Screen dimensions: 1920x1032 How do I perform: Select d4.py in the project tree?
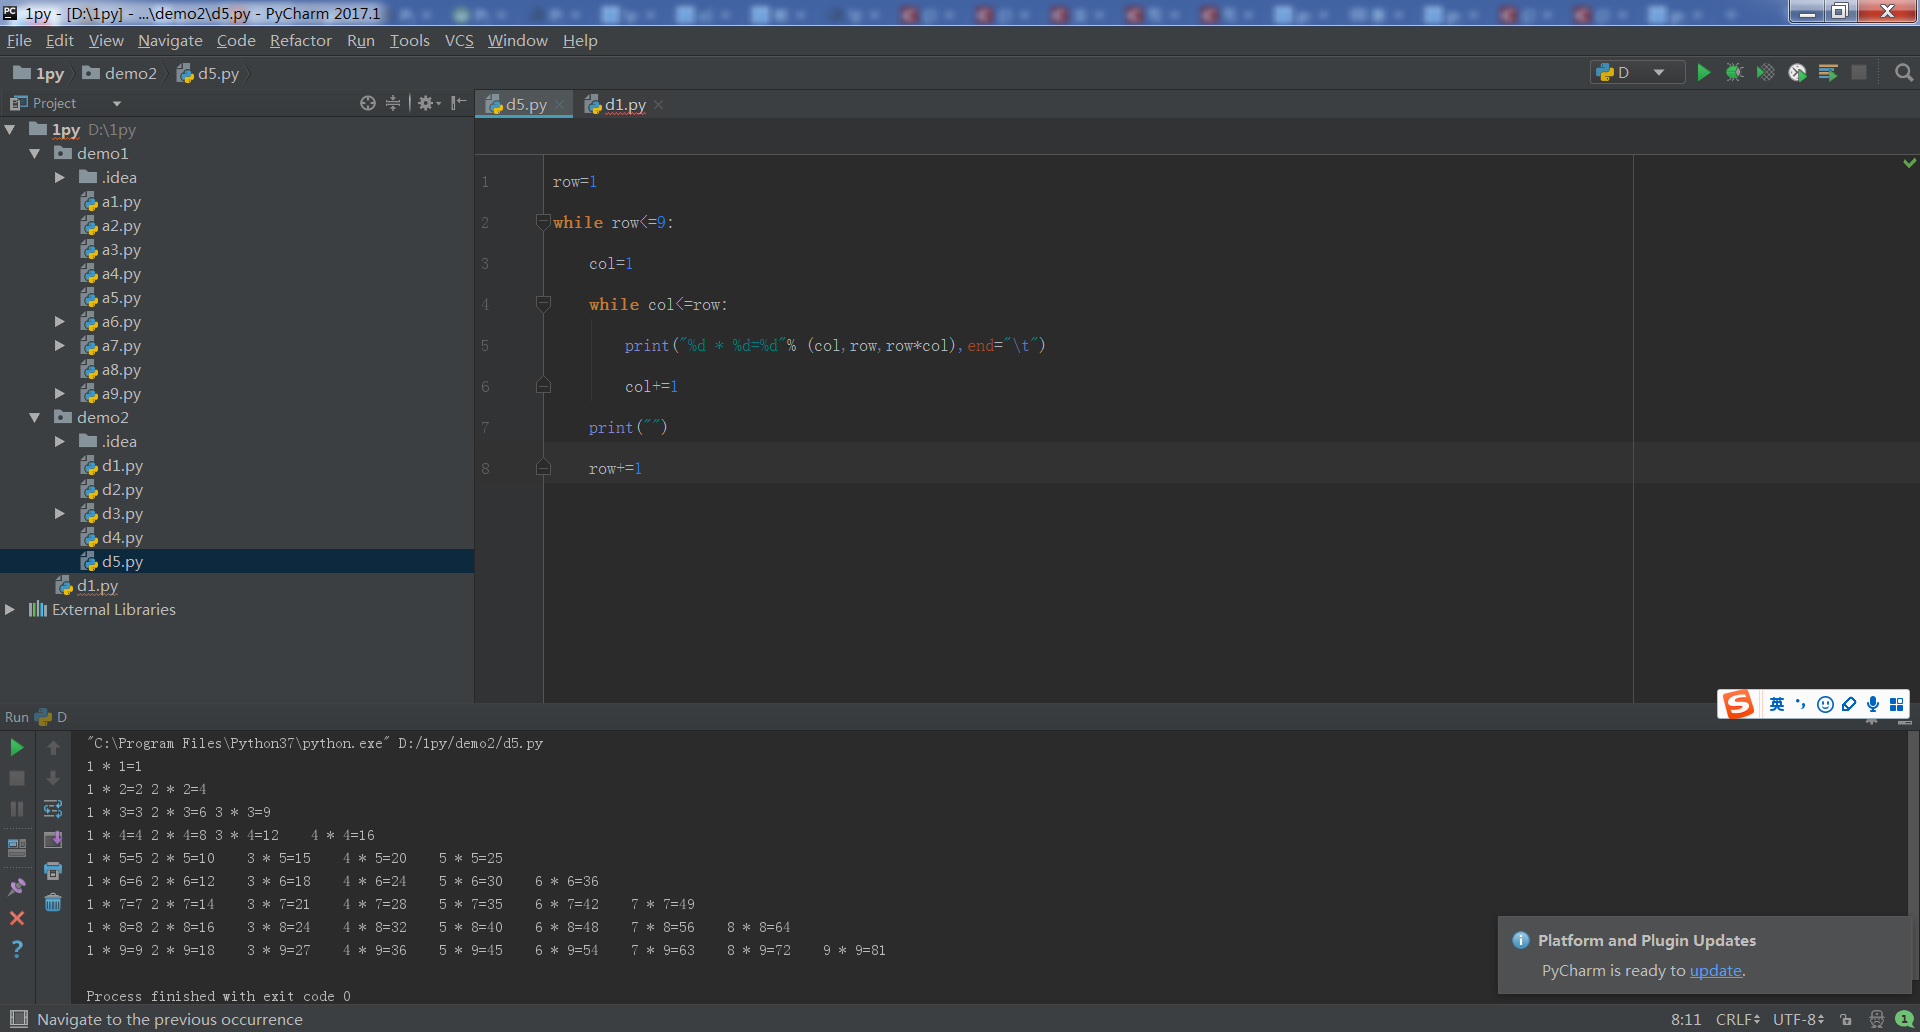point(122,537)
